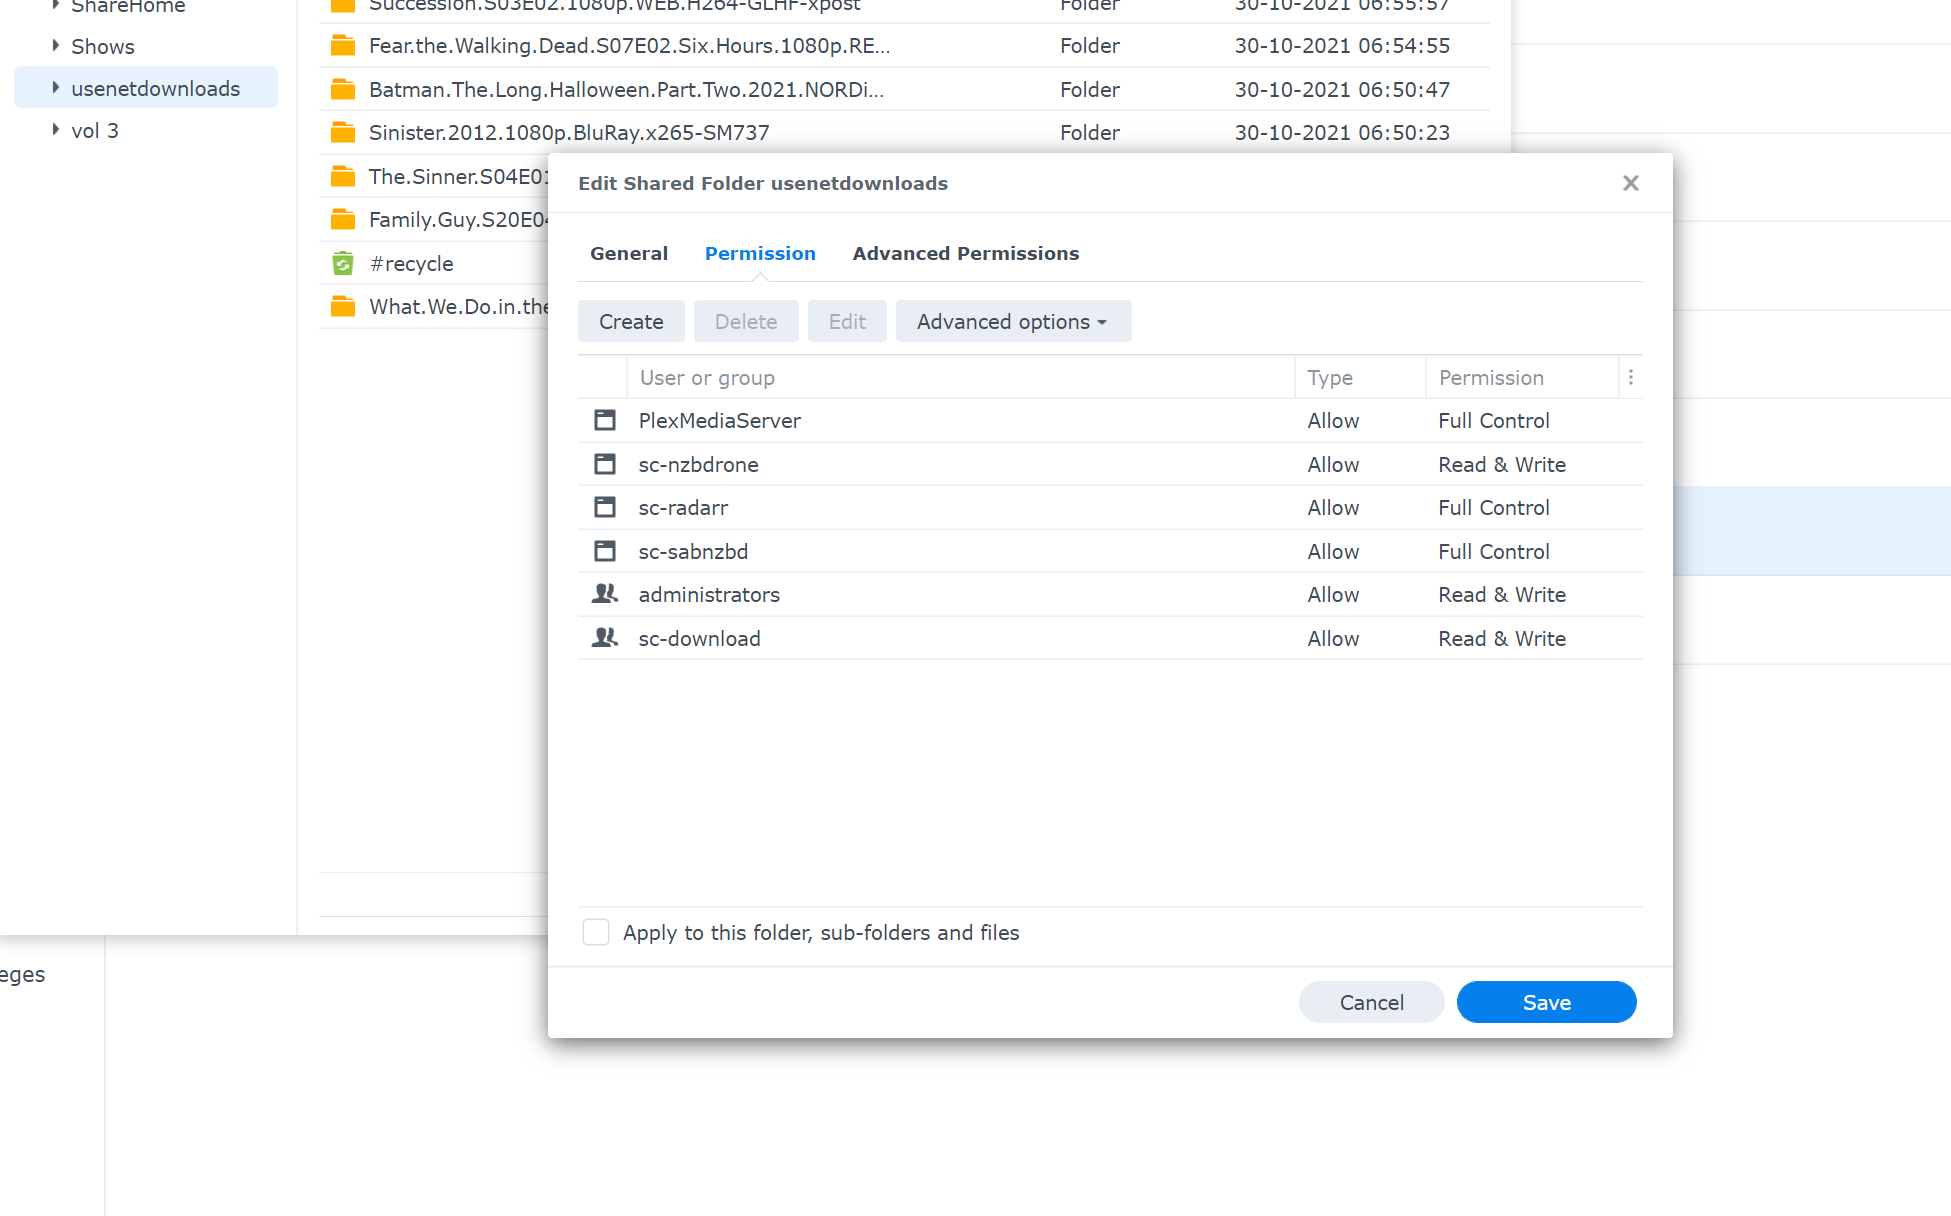This screenshot has height=1216, width=1951.
Task: Click the Save button
Action: (1546, 1002)
